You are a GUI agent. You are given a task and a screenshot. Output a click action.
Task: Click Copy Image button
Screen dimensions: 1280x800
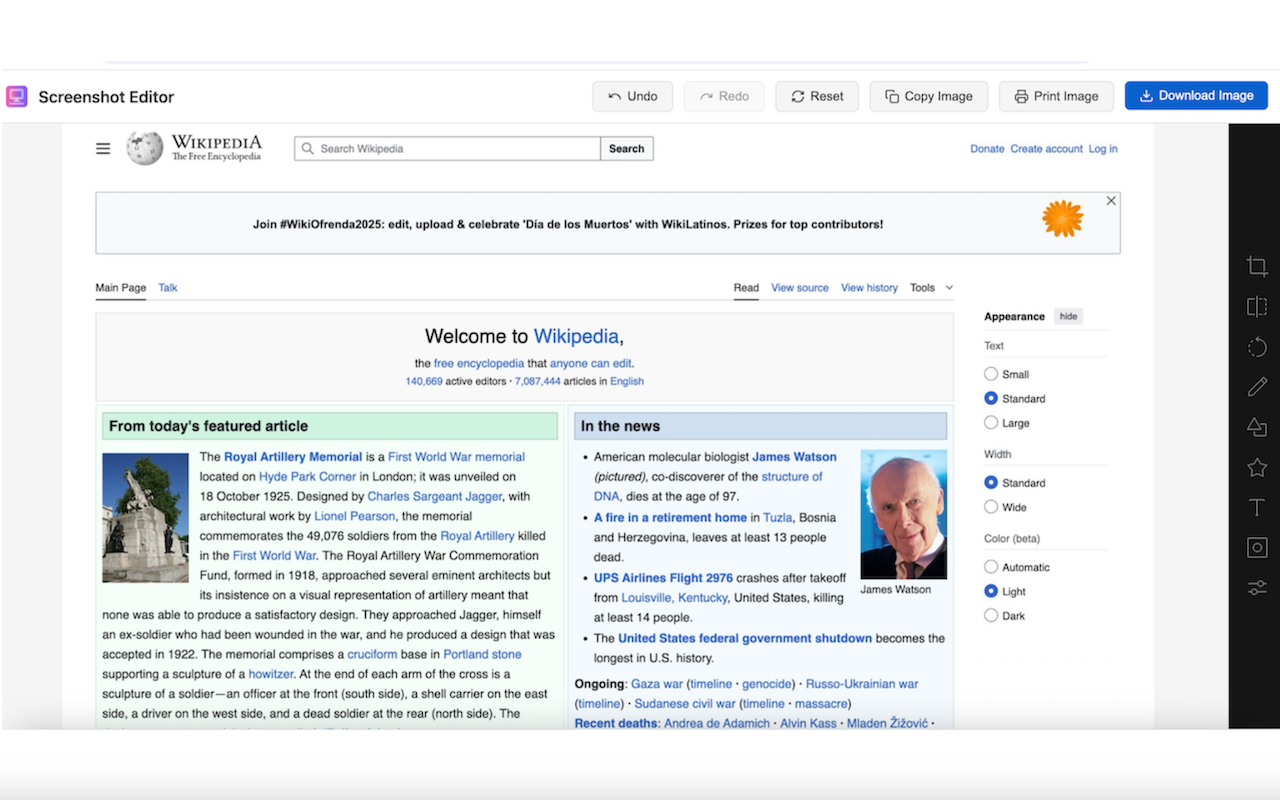coord(929,96)
